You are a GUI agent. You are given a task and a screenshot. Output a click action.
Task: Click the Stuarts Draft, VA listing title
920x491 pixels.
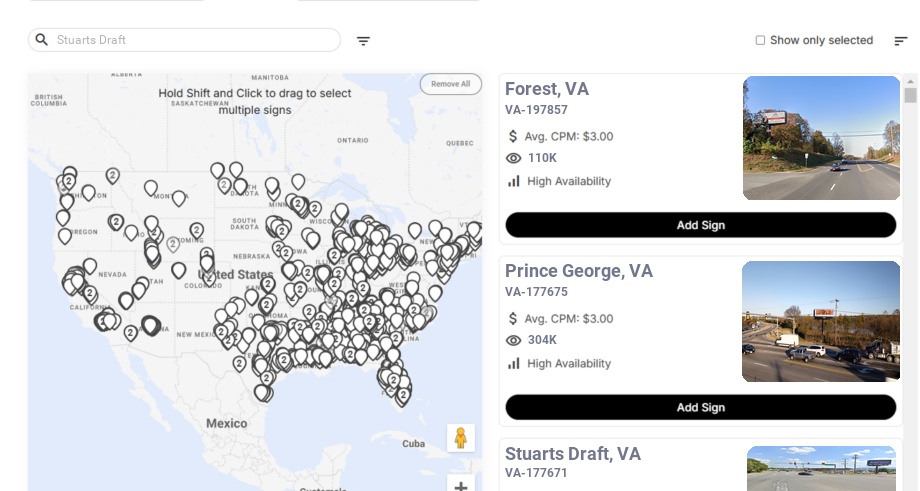point(573,454)
